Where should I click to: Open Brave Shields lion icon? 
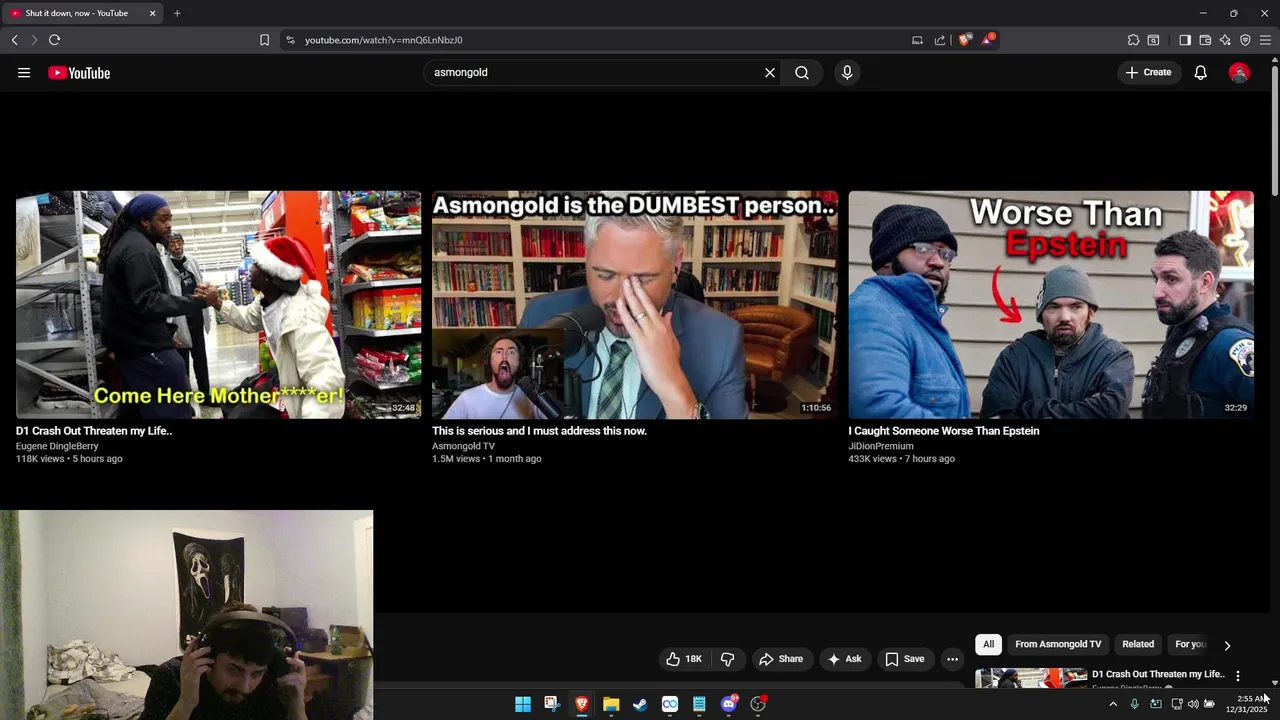[x=964, y=40]
